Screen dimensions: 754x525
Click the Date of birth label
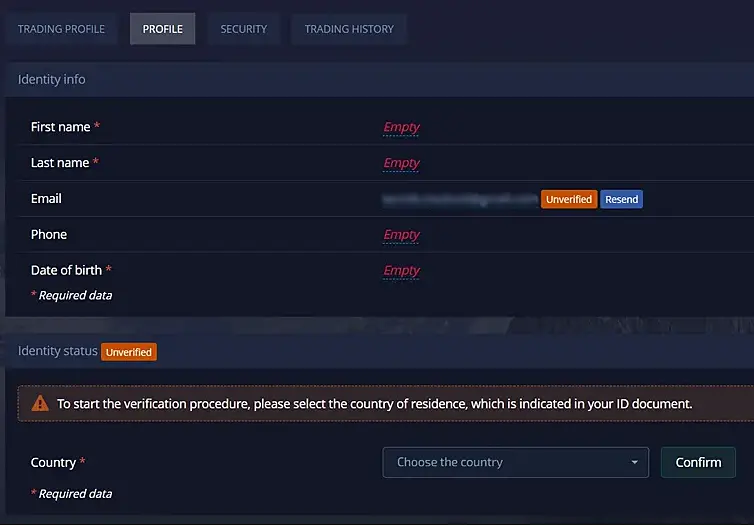(x=66, y=270)
